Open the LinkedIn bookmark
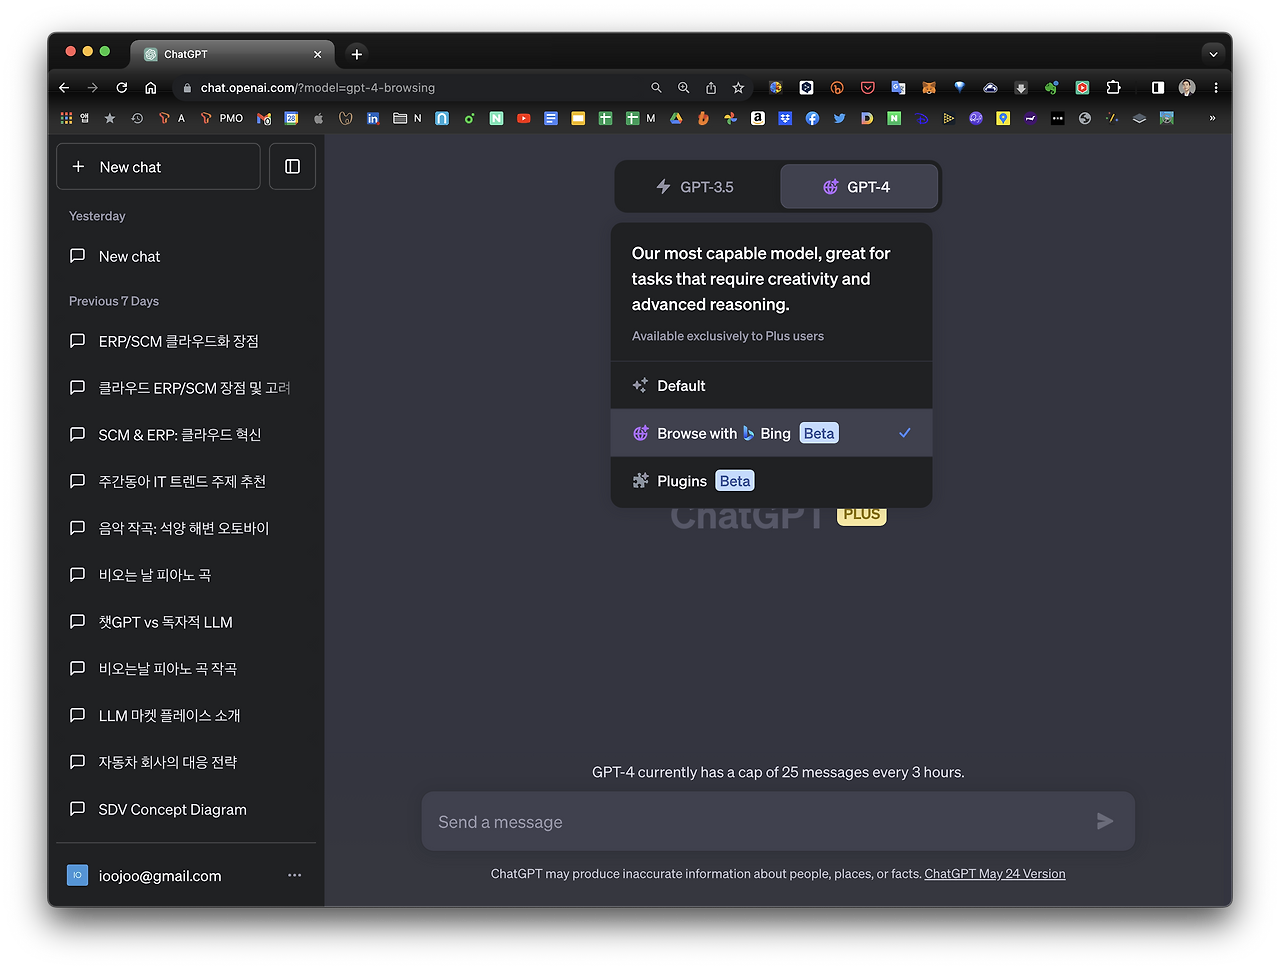 coord(373,118)
